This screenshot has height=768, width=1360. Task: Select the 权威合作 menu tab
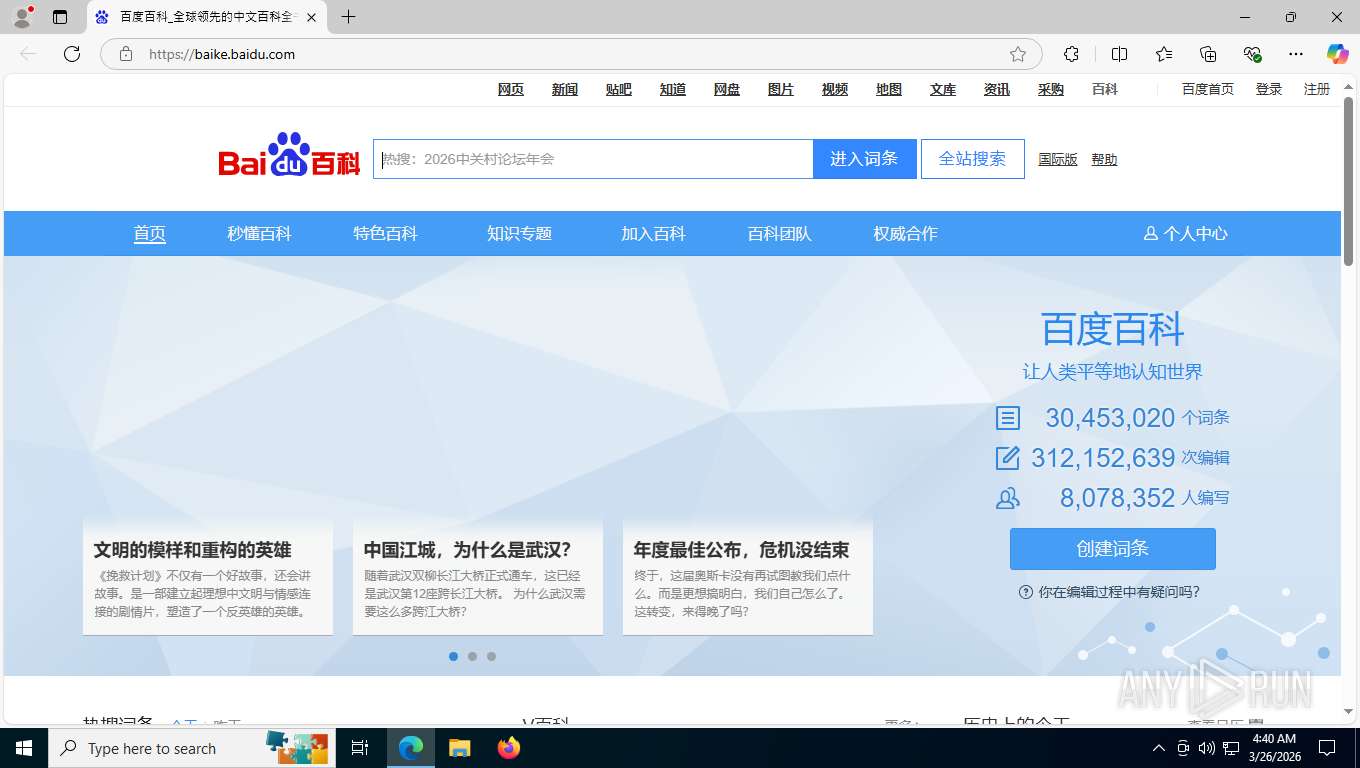(x=905, y=233)
